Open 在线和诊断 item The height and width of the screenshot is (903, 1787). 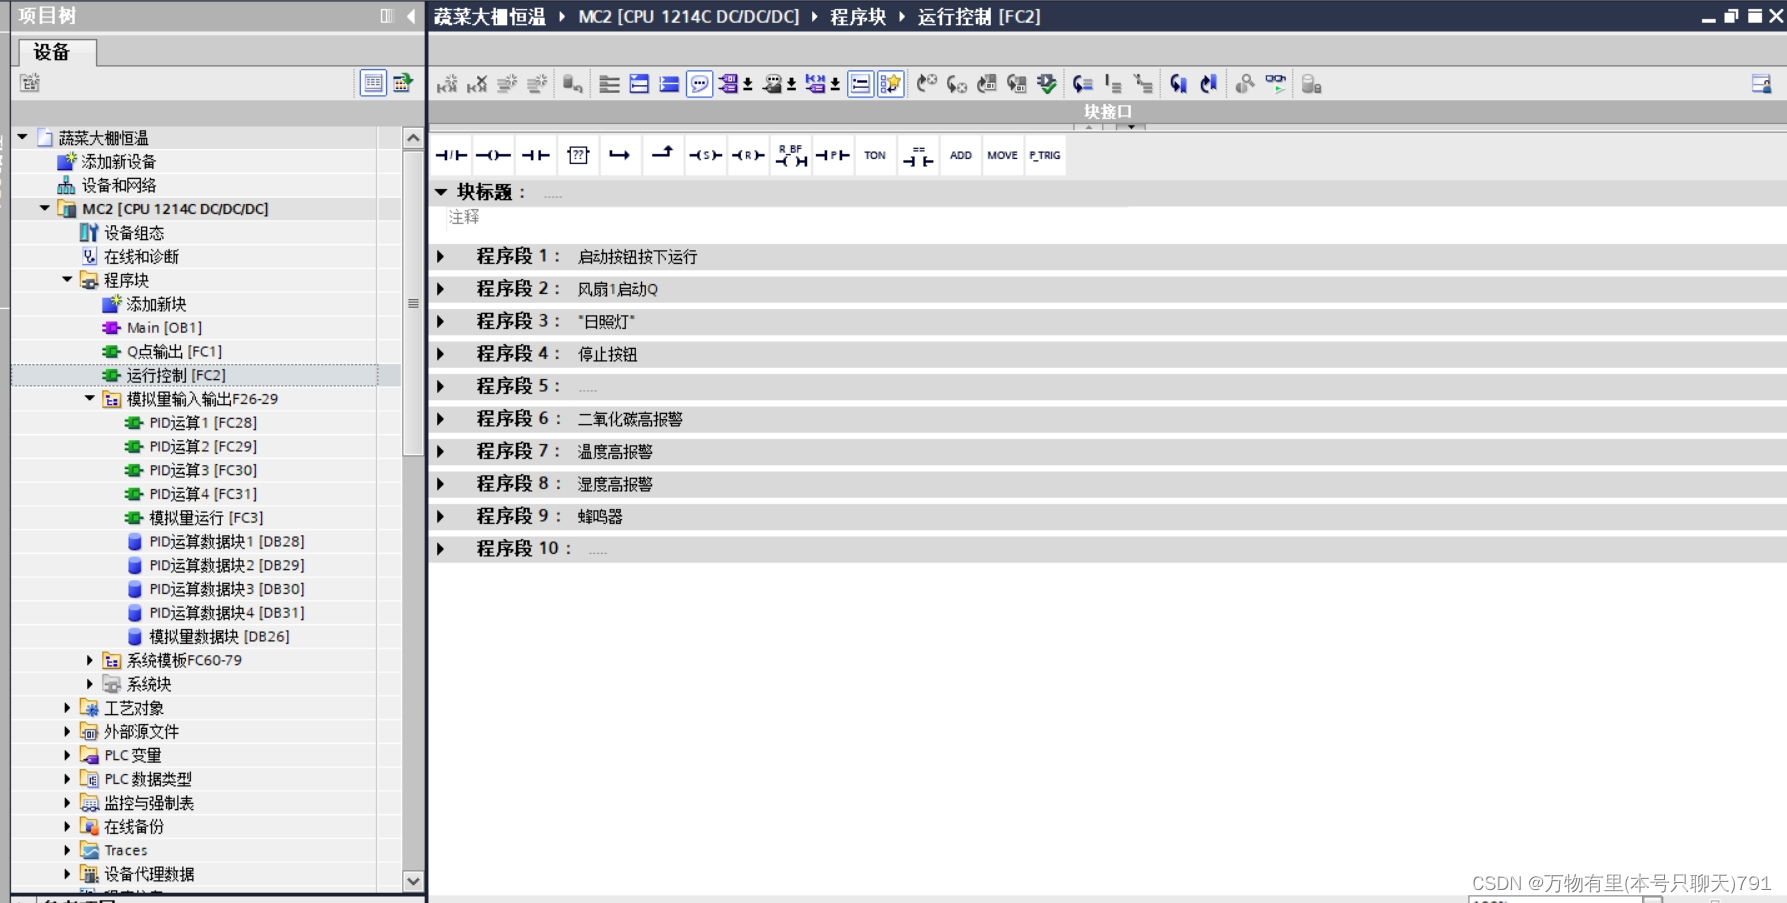(x=141, y=257)
